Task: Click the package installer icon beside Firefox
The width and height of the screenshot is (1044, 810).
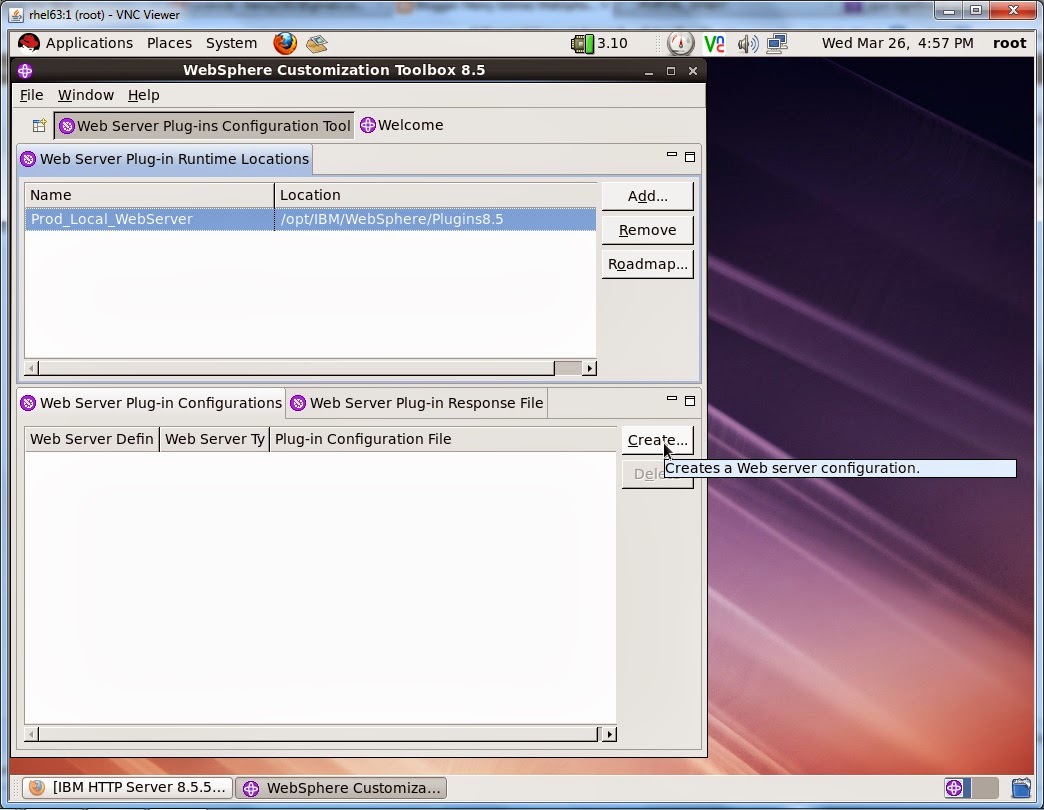Action: (x=316, y=43)
